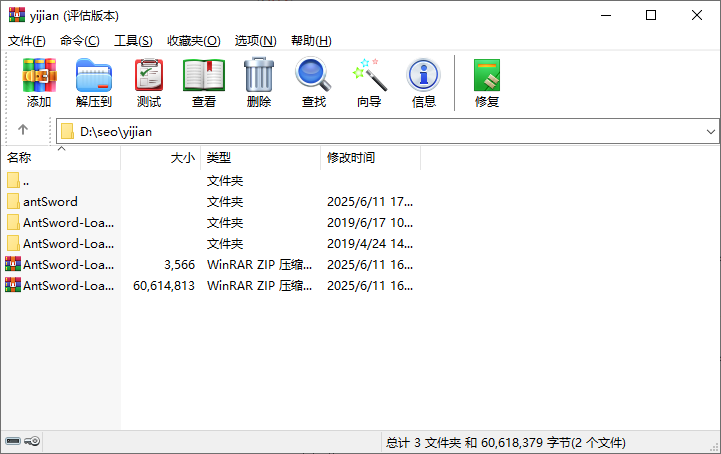Select ZIP archive icon sized 60,614,813
The height and width of the screenshot is (454, 721).
[13, 285]
